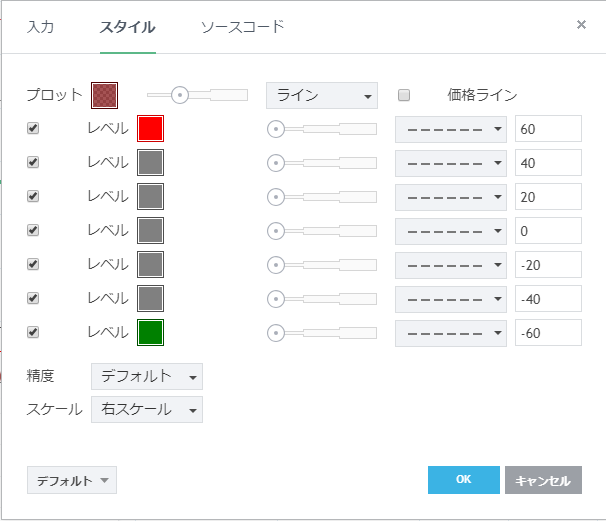Open the ライン plot type dropdown
The image size is (606, 521).
coord(321,96)
